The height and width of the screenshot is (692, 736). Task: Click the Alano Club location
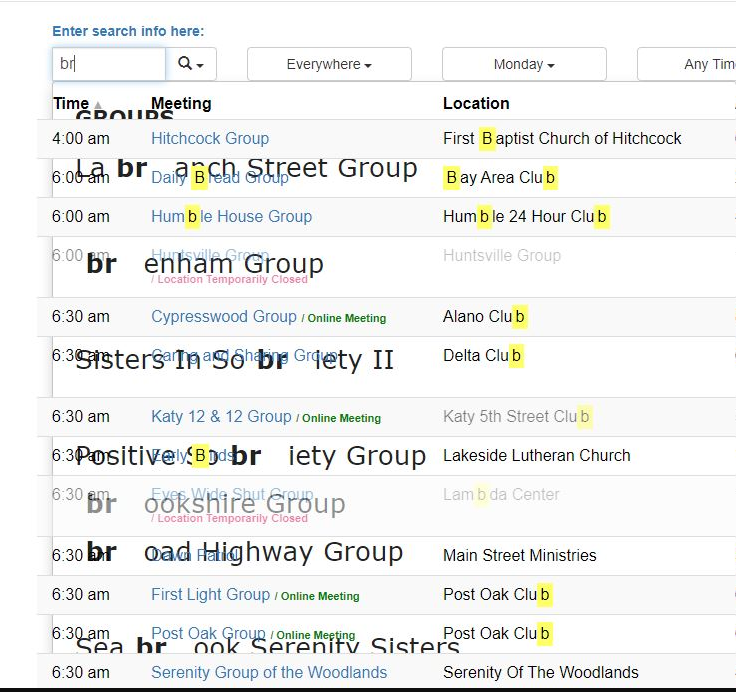(x=485, y=316)
